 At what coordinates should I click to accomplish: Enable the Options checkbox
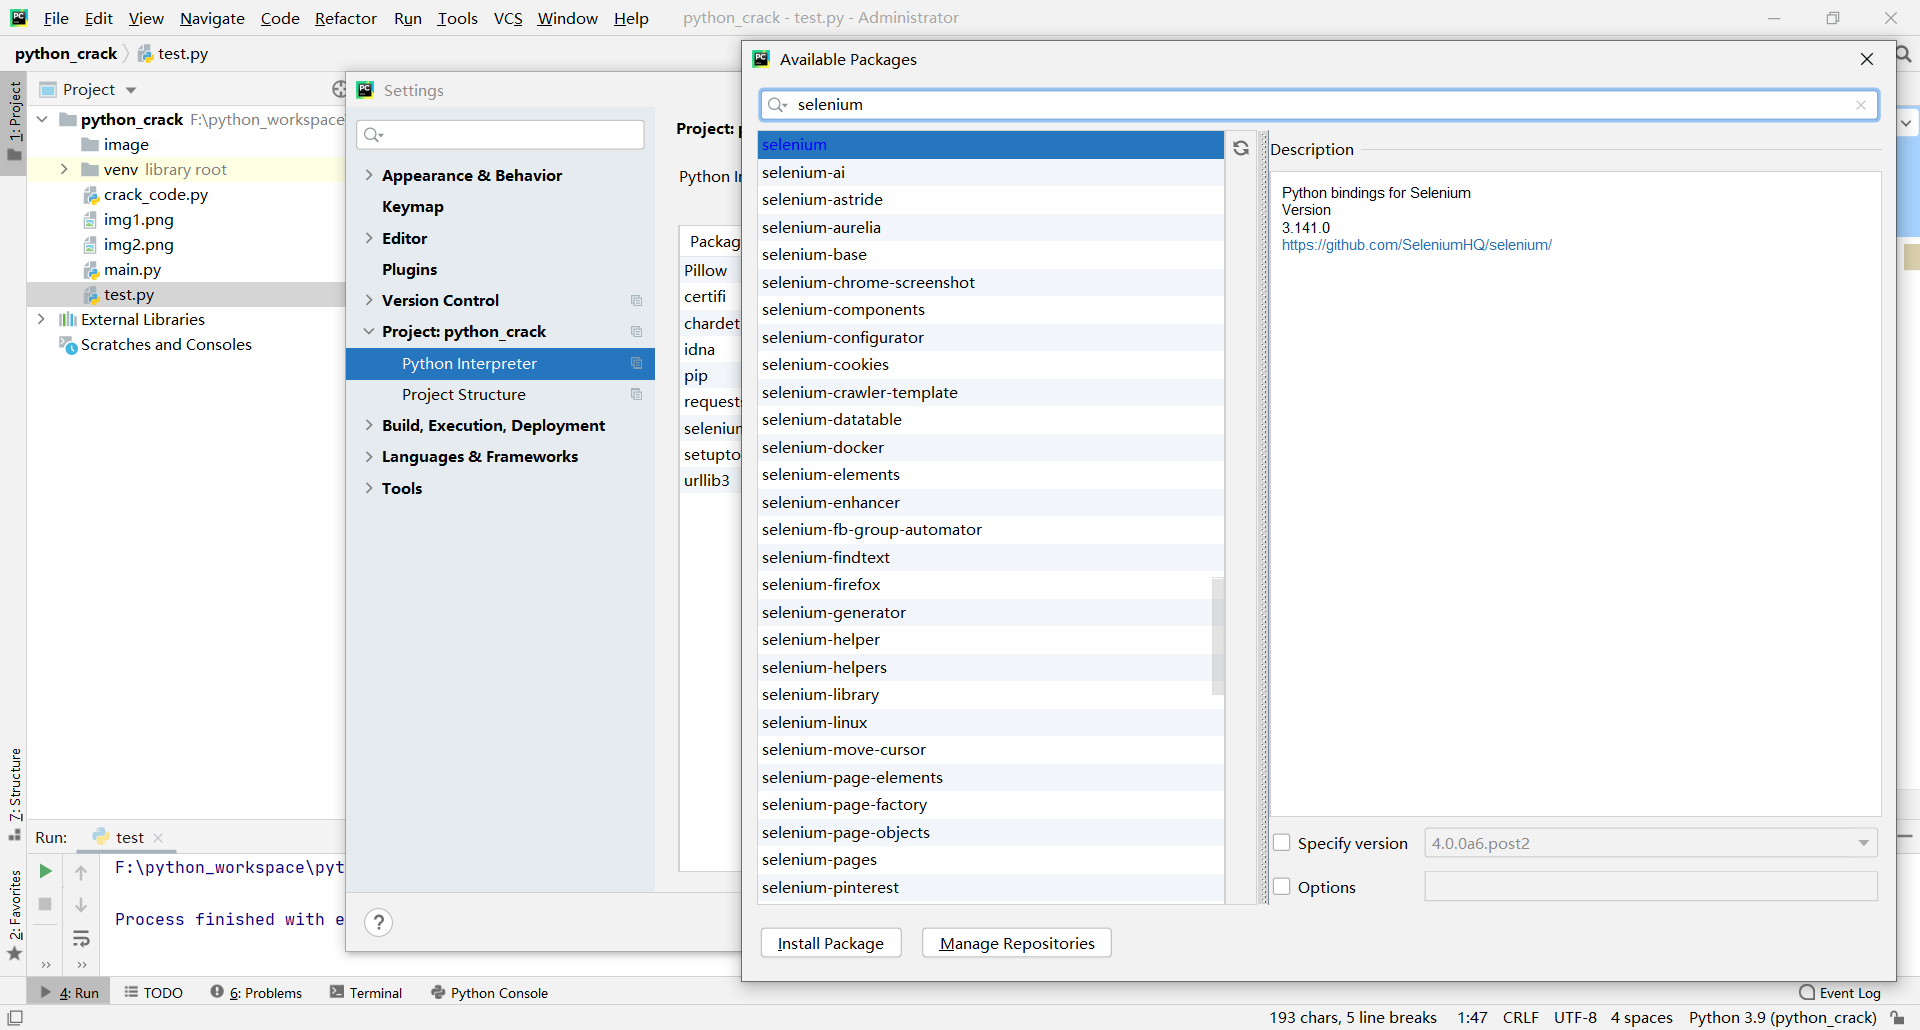click(1282, 887)
